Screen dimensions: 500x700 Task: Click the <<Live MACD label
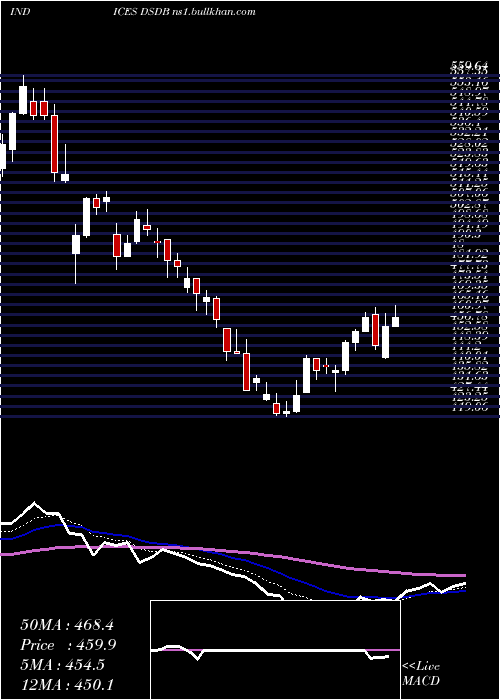421,674
